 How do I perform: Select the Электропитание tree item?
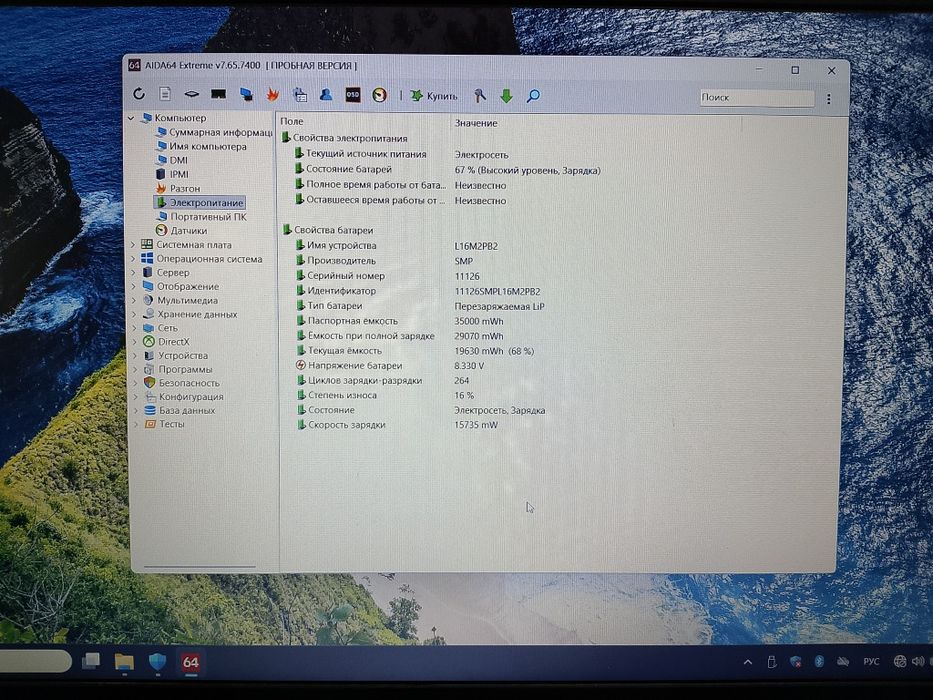point(200,202)
